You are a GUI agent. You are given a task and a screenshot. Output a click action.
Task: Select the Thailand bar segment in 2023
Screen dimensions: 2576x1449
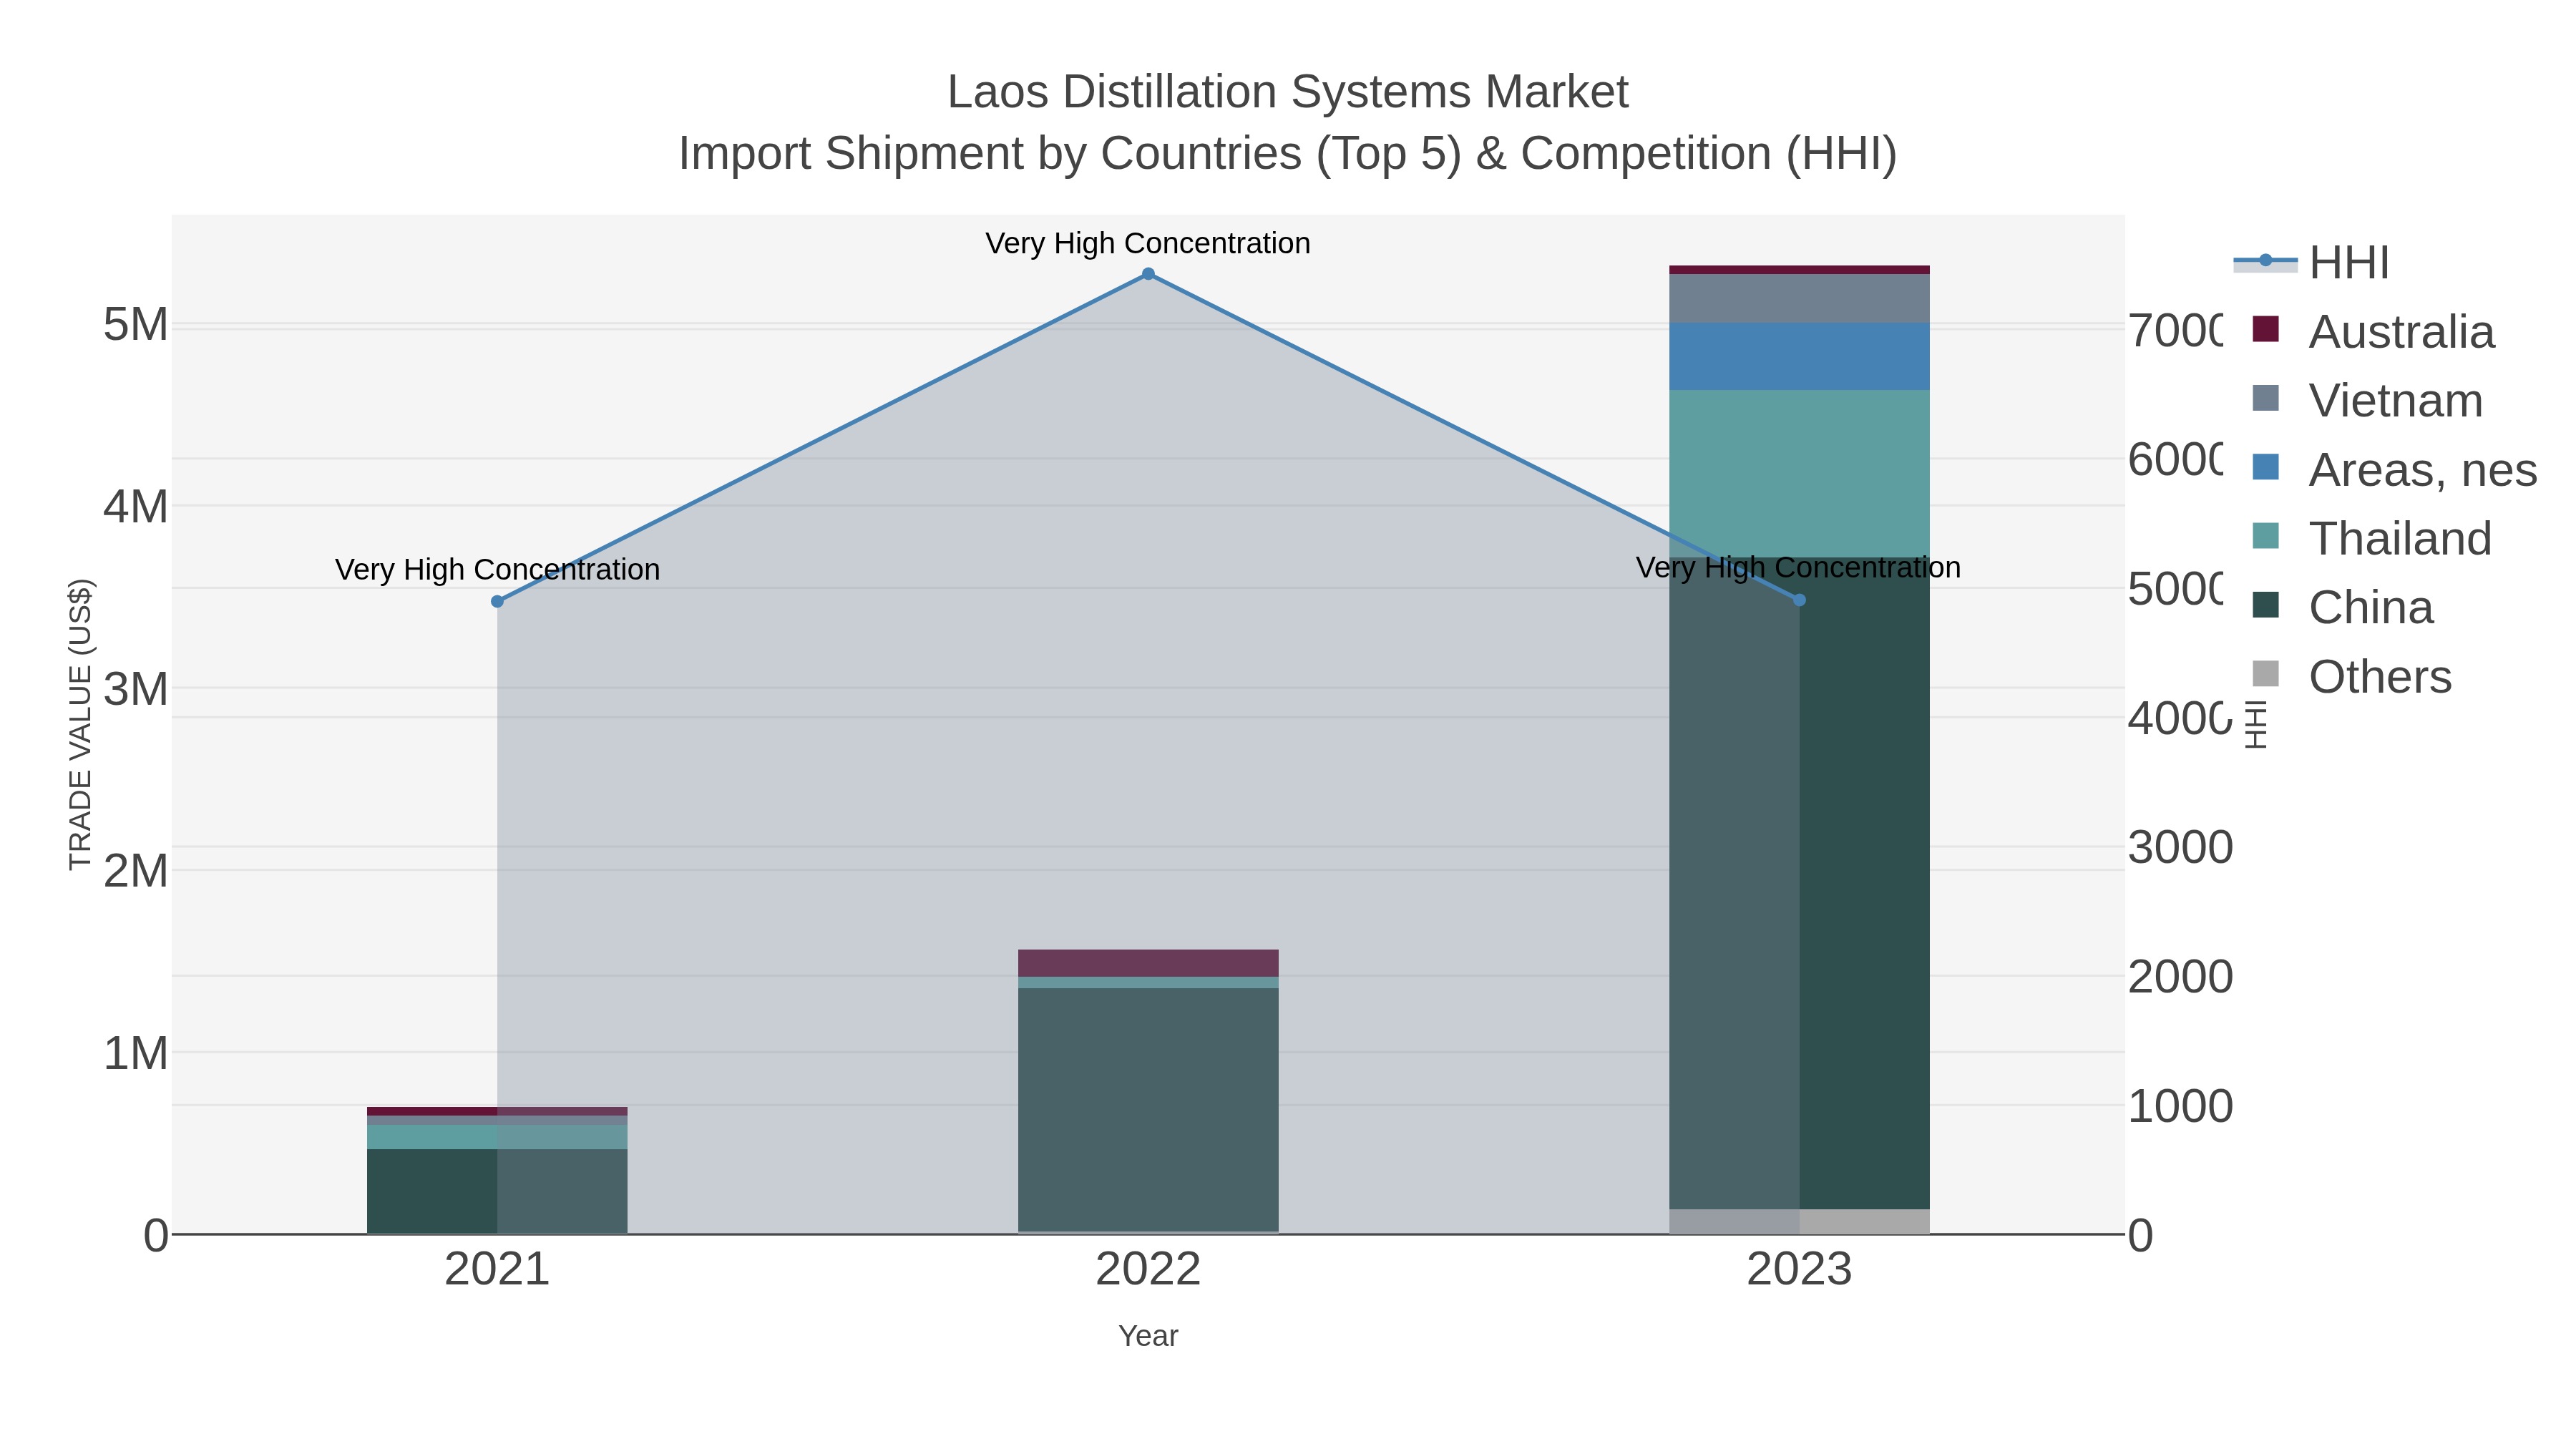(x=1799, y=473)
